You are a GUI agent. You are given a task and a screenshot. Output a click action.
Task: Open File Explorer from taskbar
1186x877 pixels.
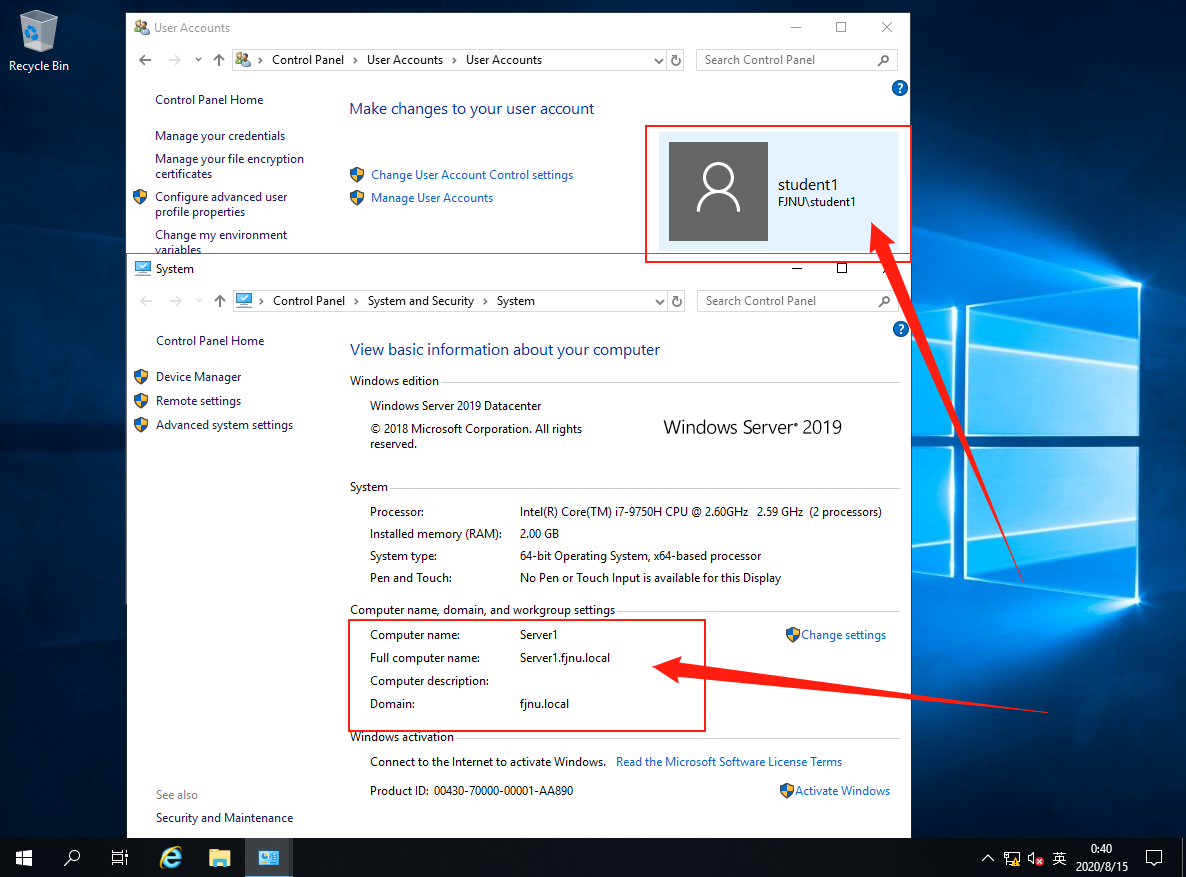219,857
